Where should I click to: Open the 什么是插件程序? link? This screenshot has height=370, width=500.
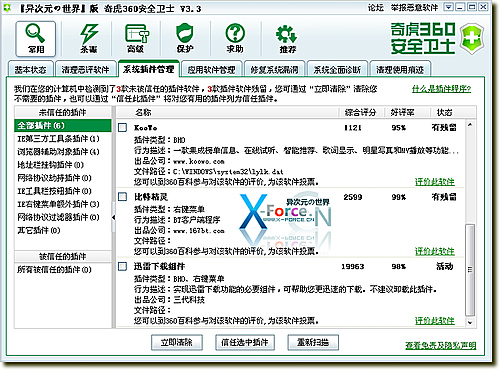click(x=441, y=89)
